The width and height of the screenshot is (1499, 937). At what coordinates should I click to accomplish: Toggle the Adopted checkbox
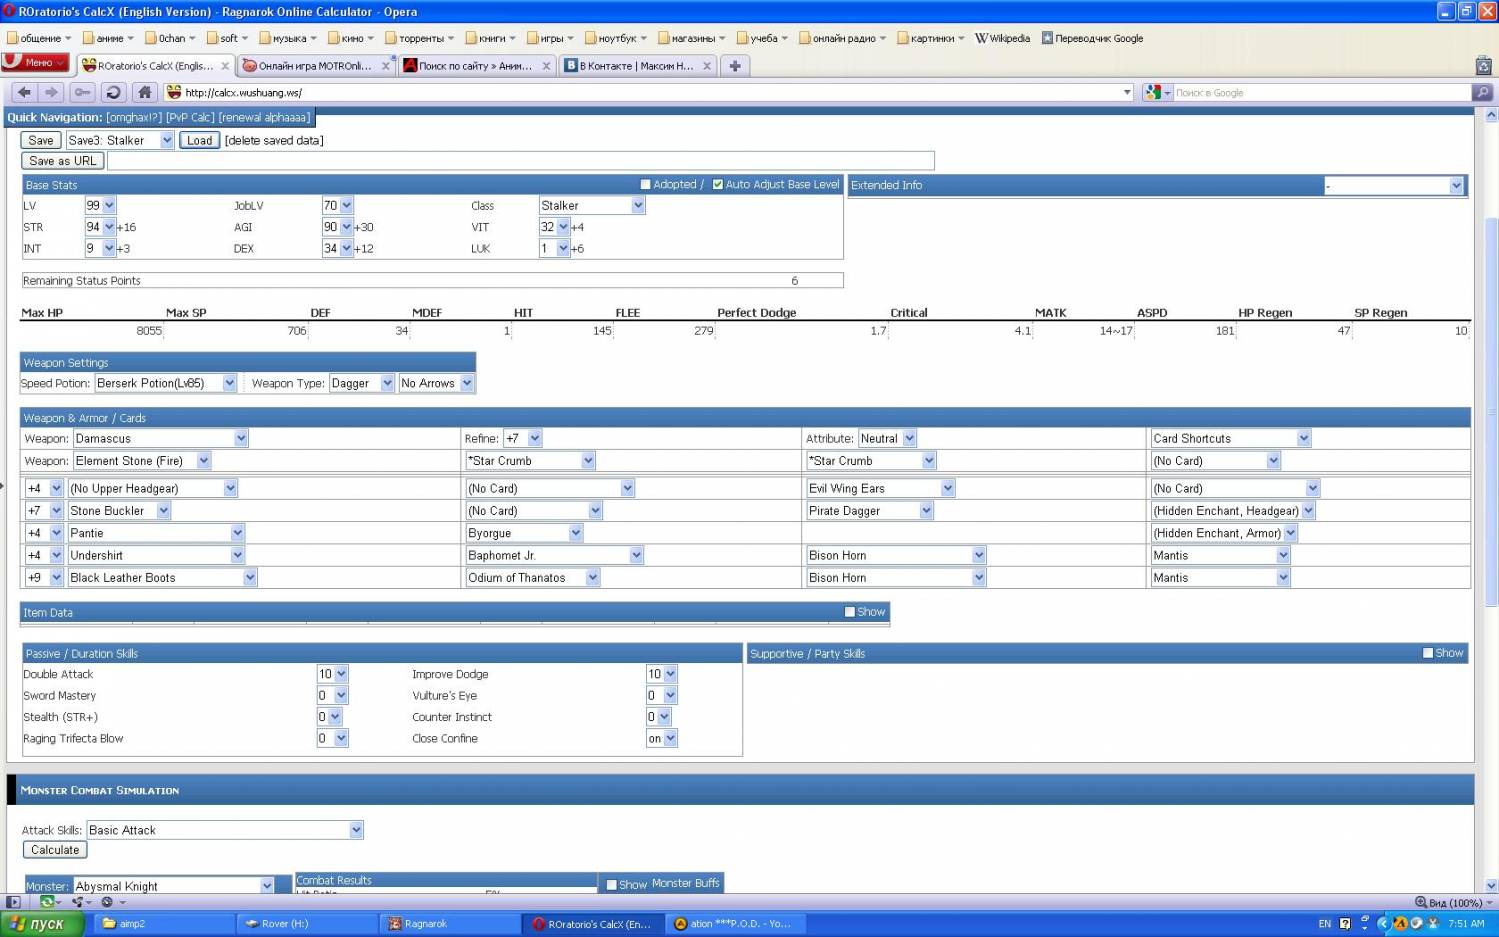point(646,184)
